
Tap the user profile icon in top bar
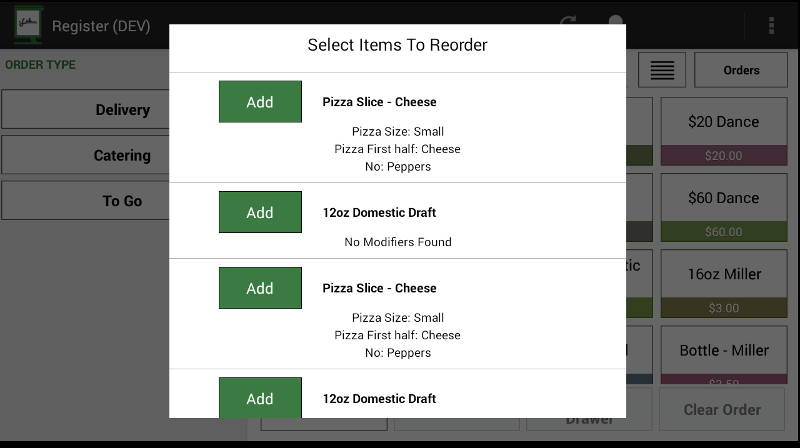616,20
